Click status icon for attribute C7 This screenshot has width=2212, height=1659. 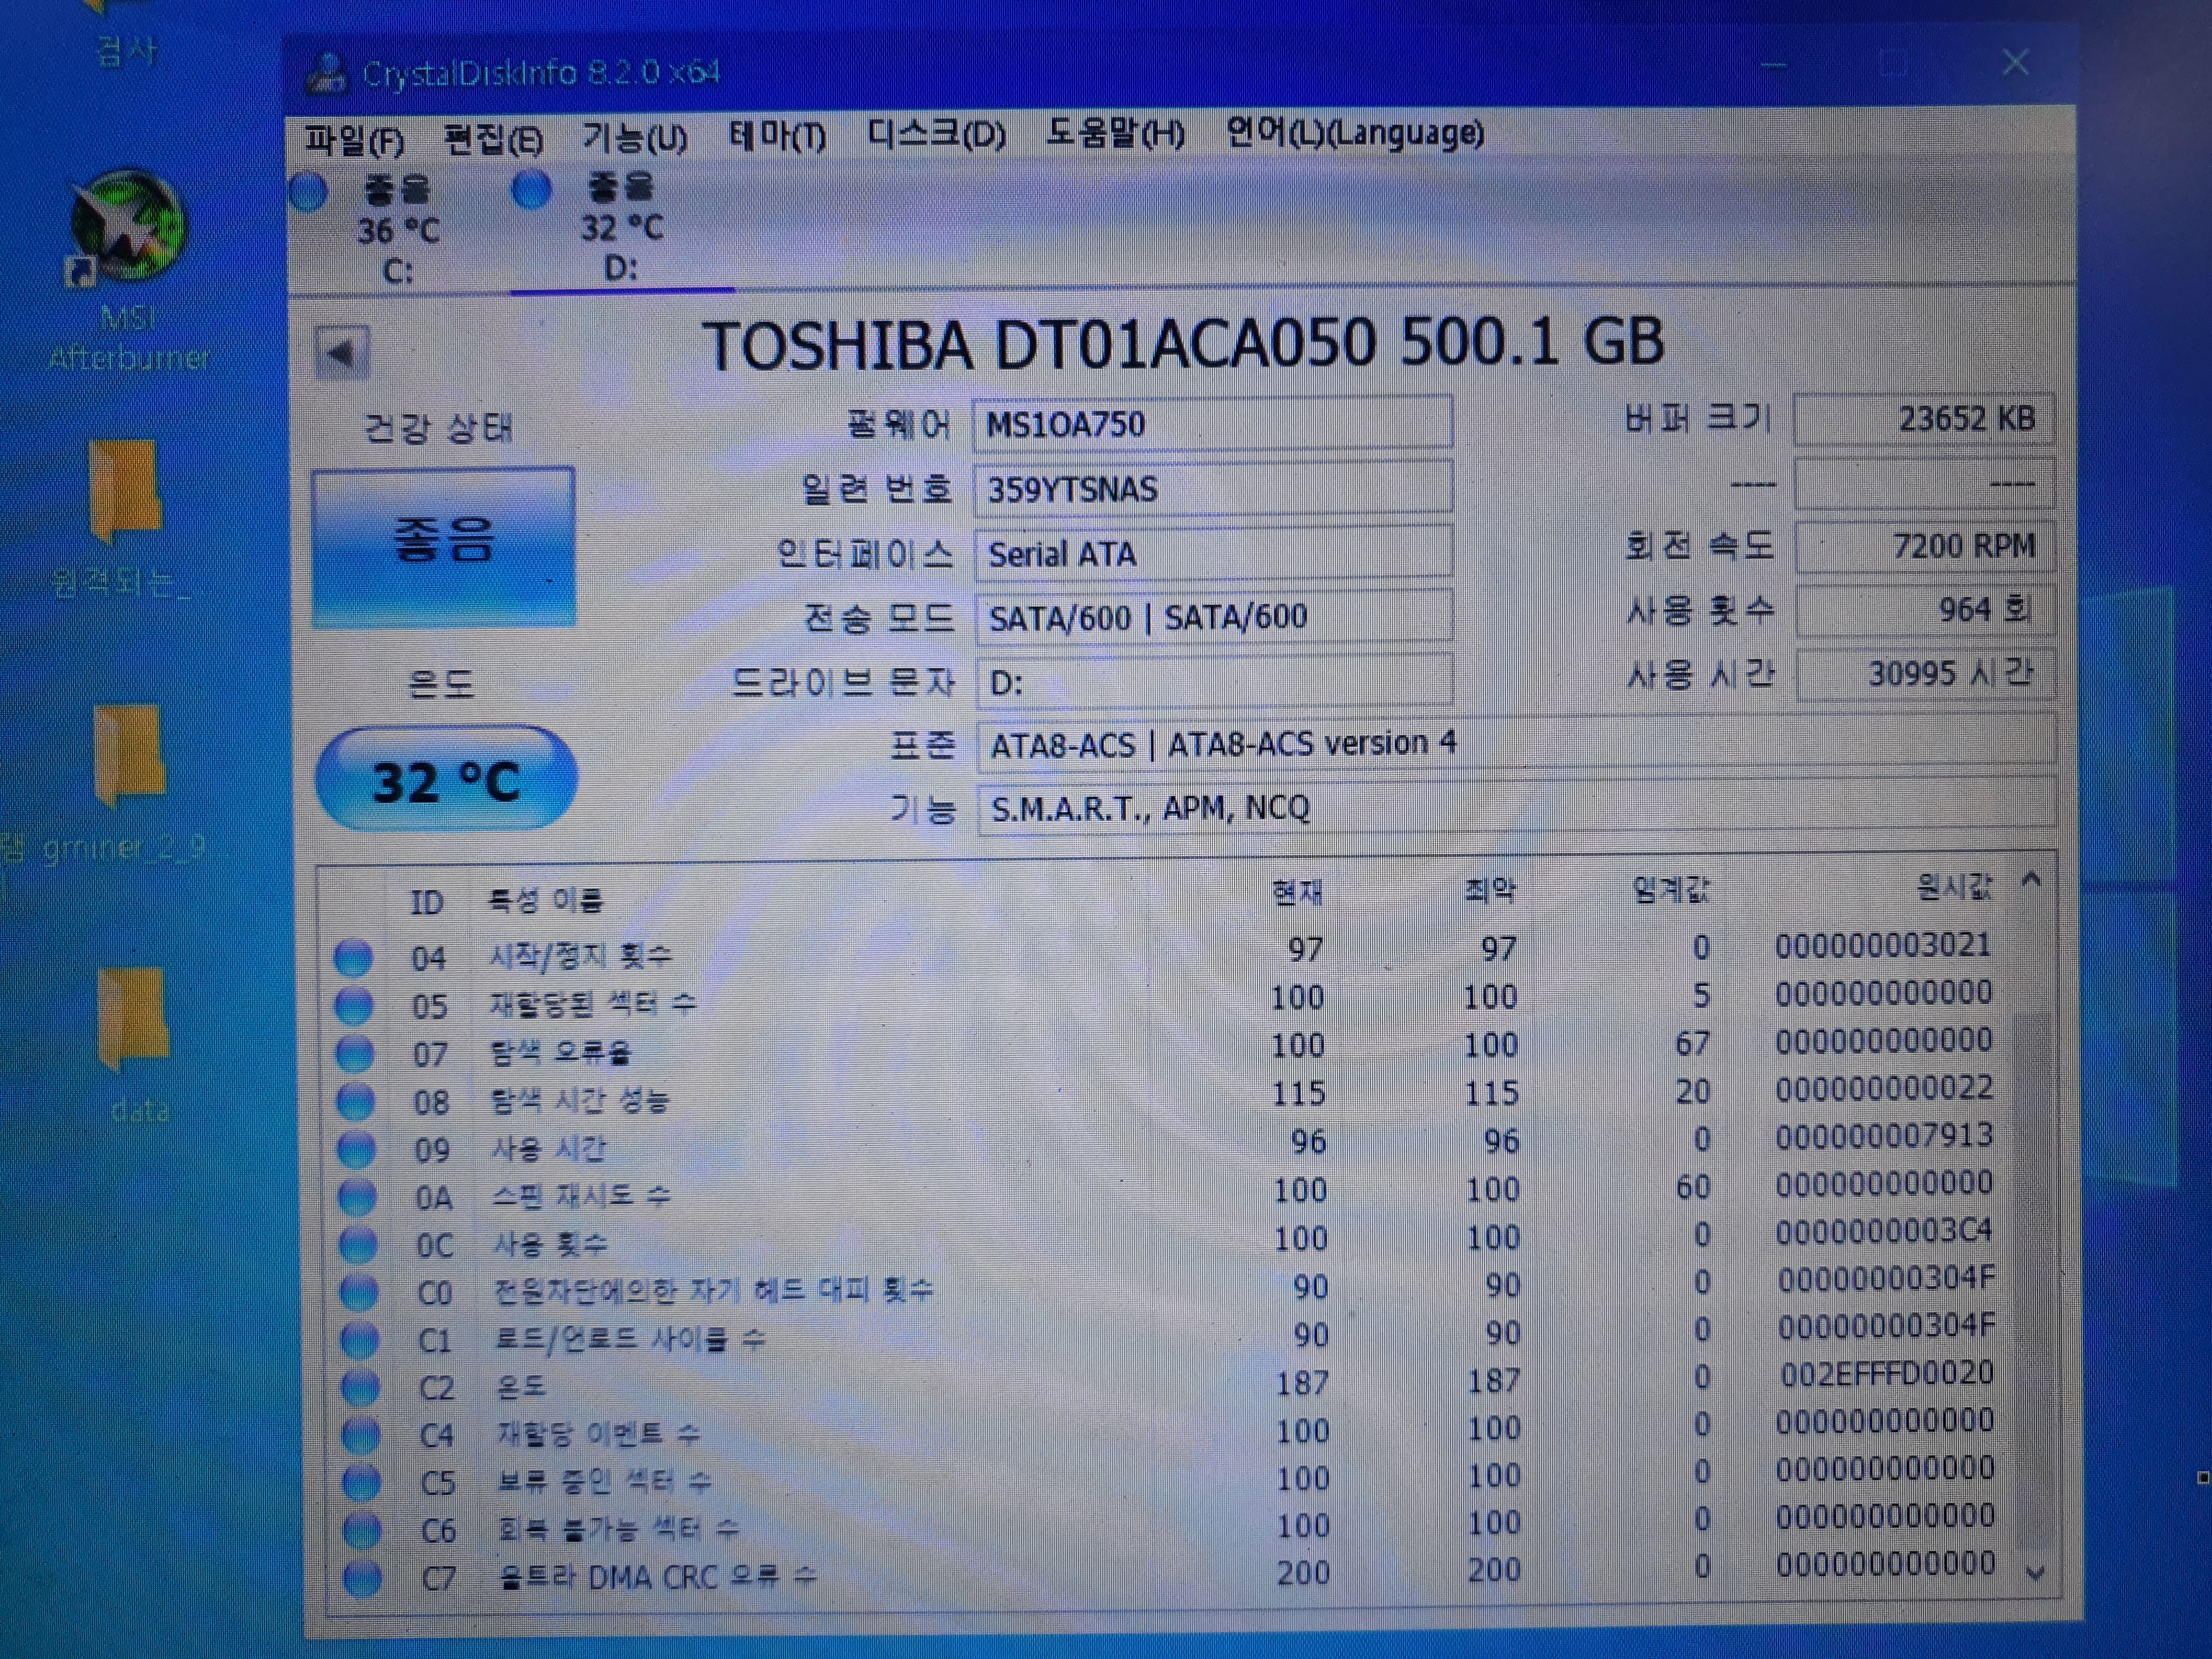click(x=362, y=1577)
